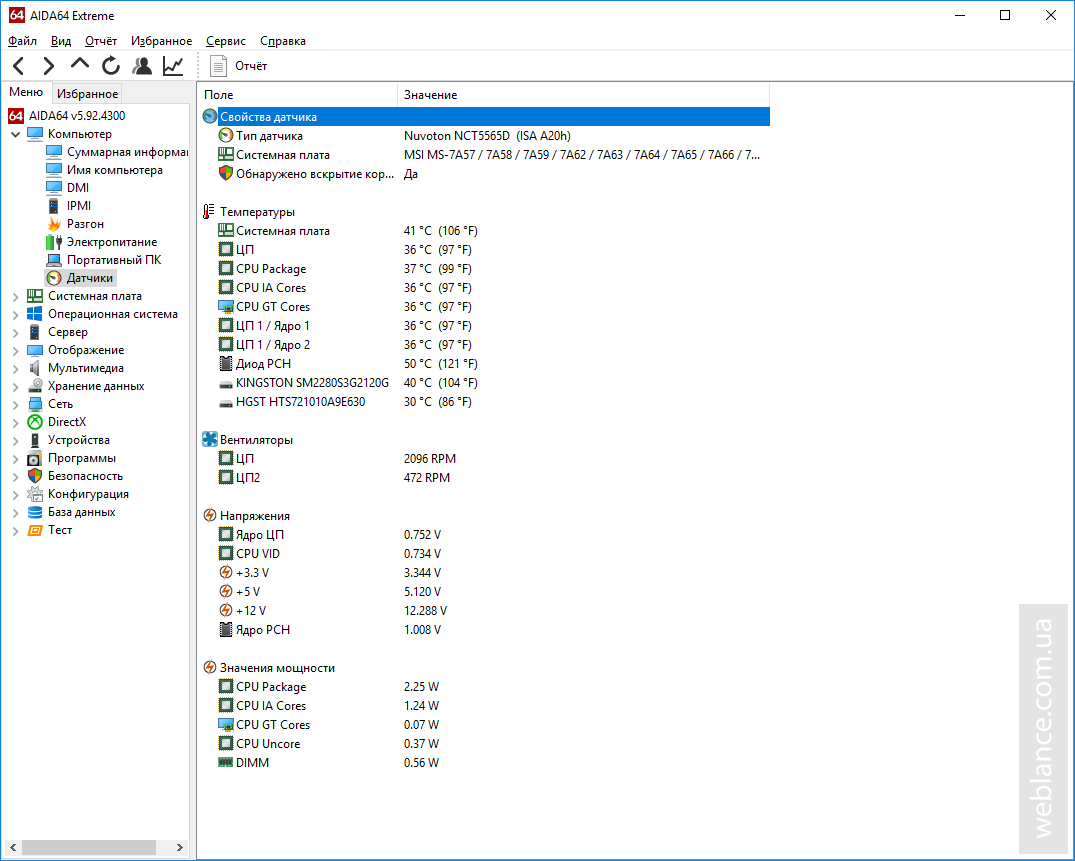Expand the Операционная система node
Screen dimensions: 1075x861
[x=16, y=315]
